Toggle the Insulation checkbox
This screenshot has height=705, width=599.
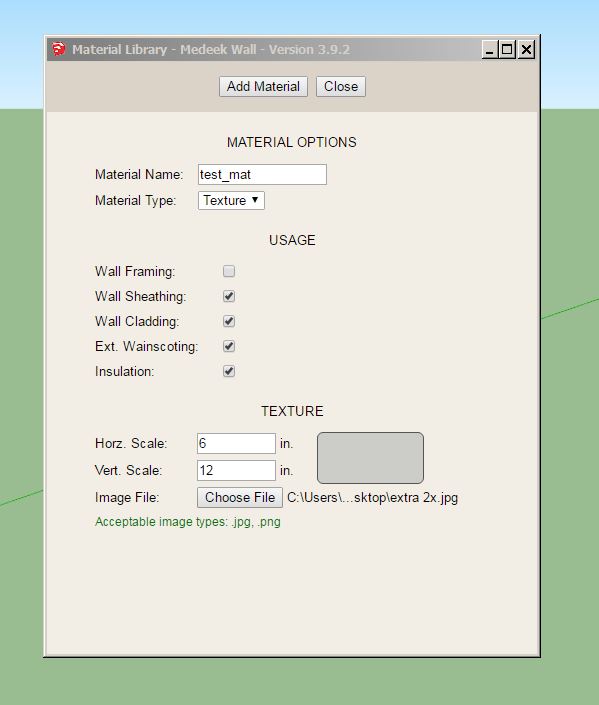coord(229,371)
